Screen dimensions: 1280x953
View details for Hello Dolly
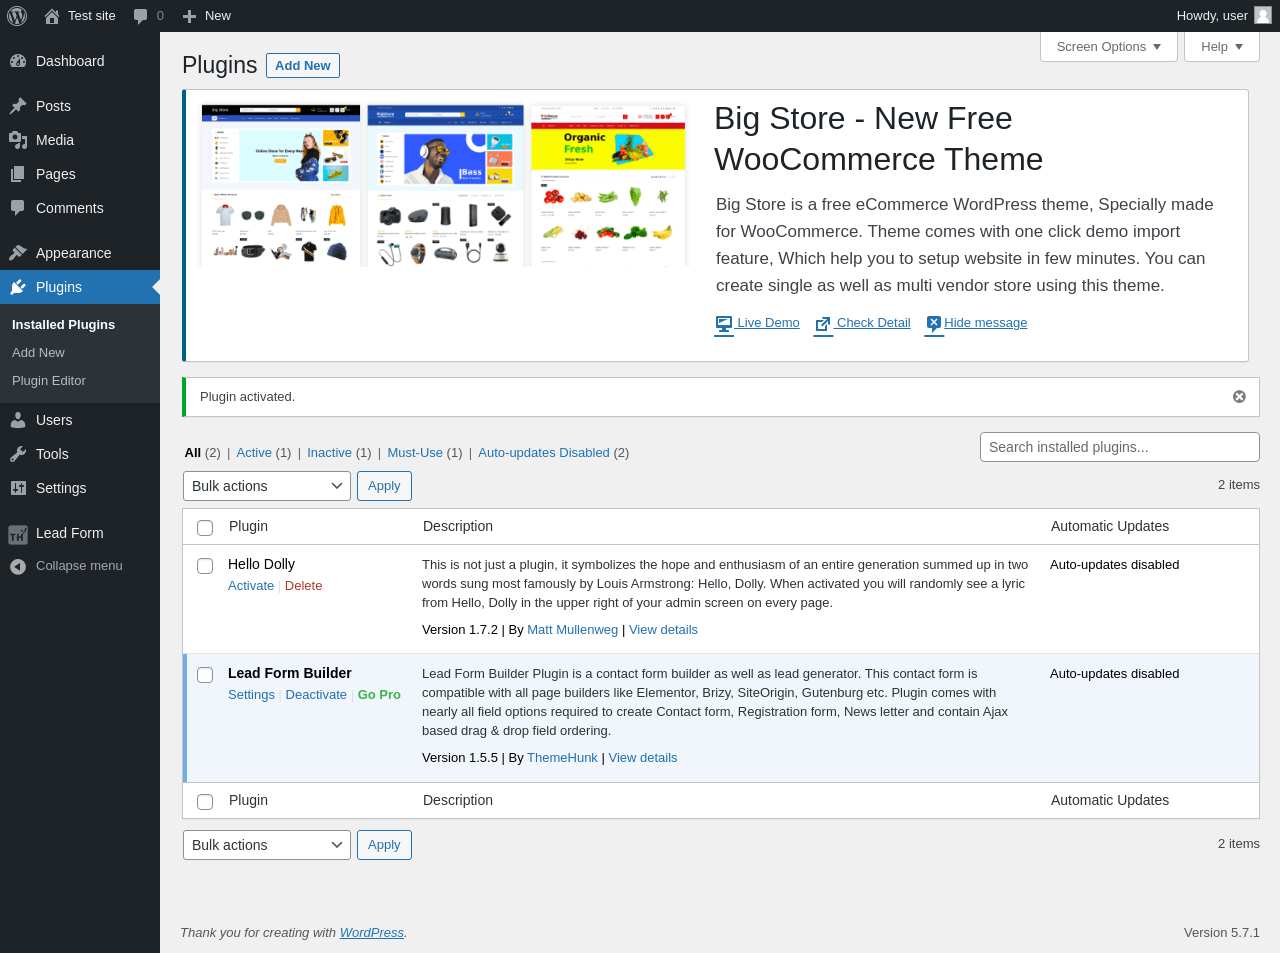[x=663, y=630]
